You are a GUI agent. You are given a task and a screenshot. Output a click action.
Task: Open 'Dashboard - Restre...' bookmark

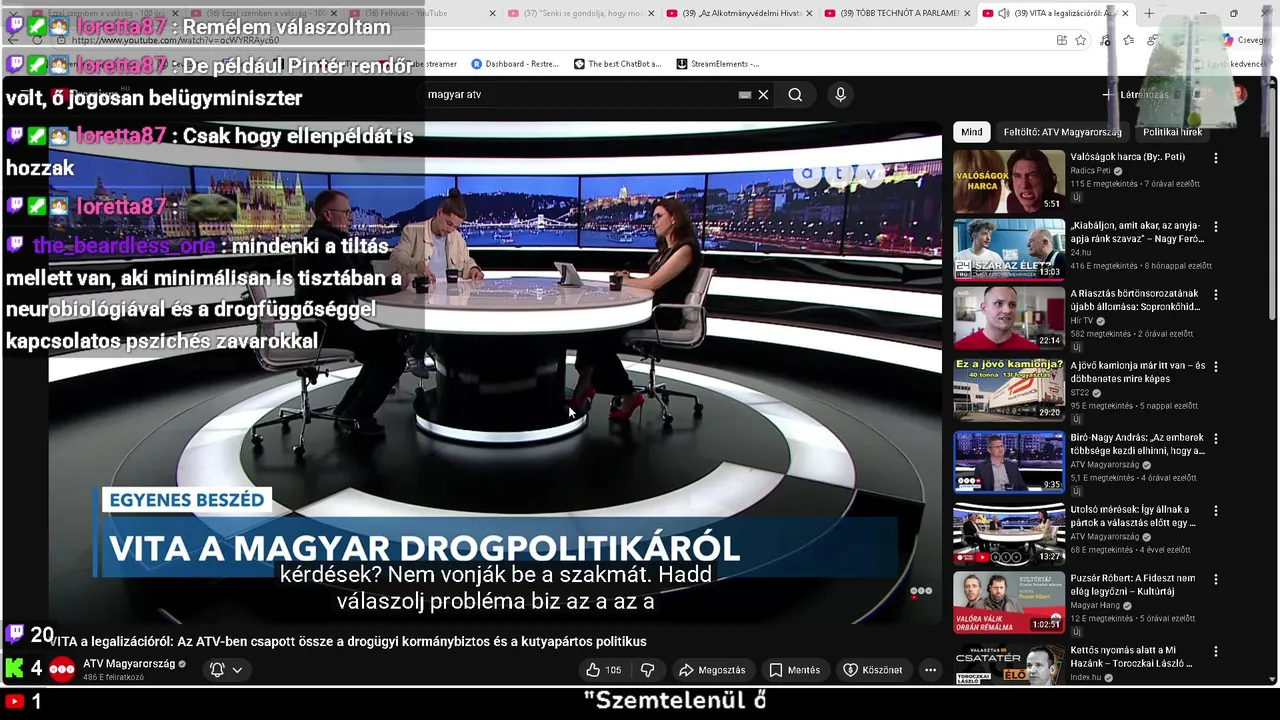515,64
